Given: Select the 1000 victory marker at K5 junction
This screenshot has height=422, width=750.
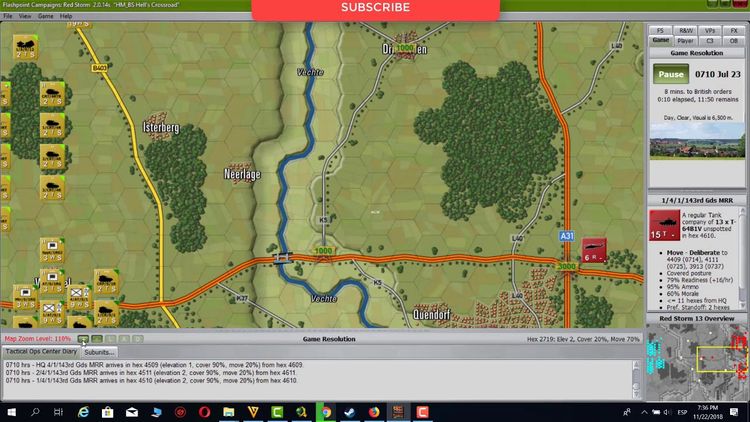Looking at the screenshot, I should click(323, 251).
